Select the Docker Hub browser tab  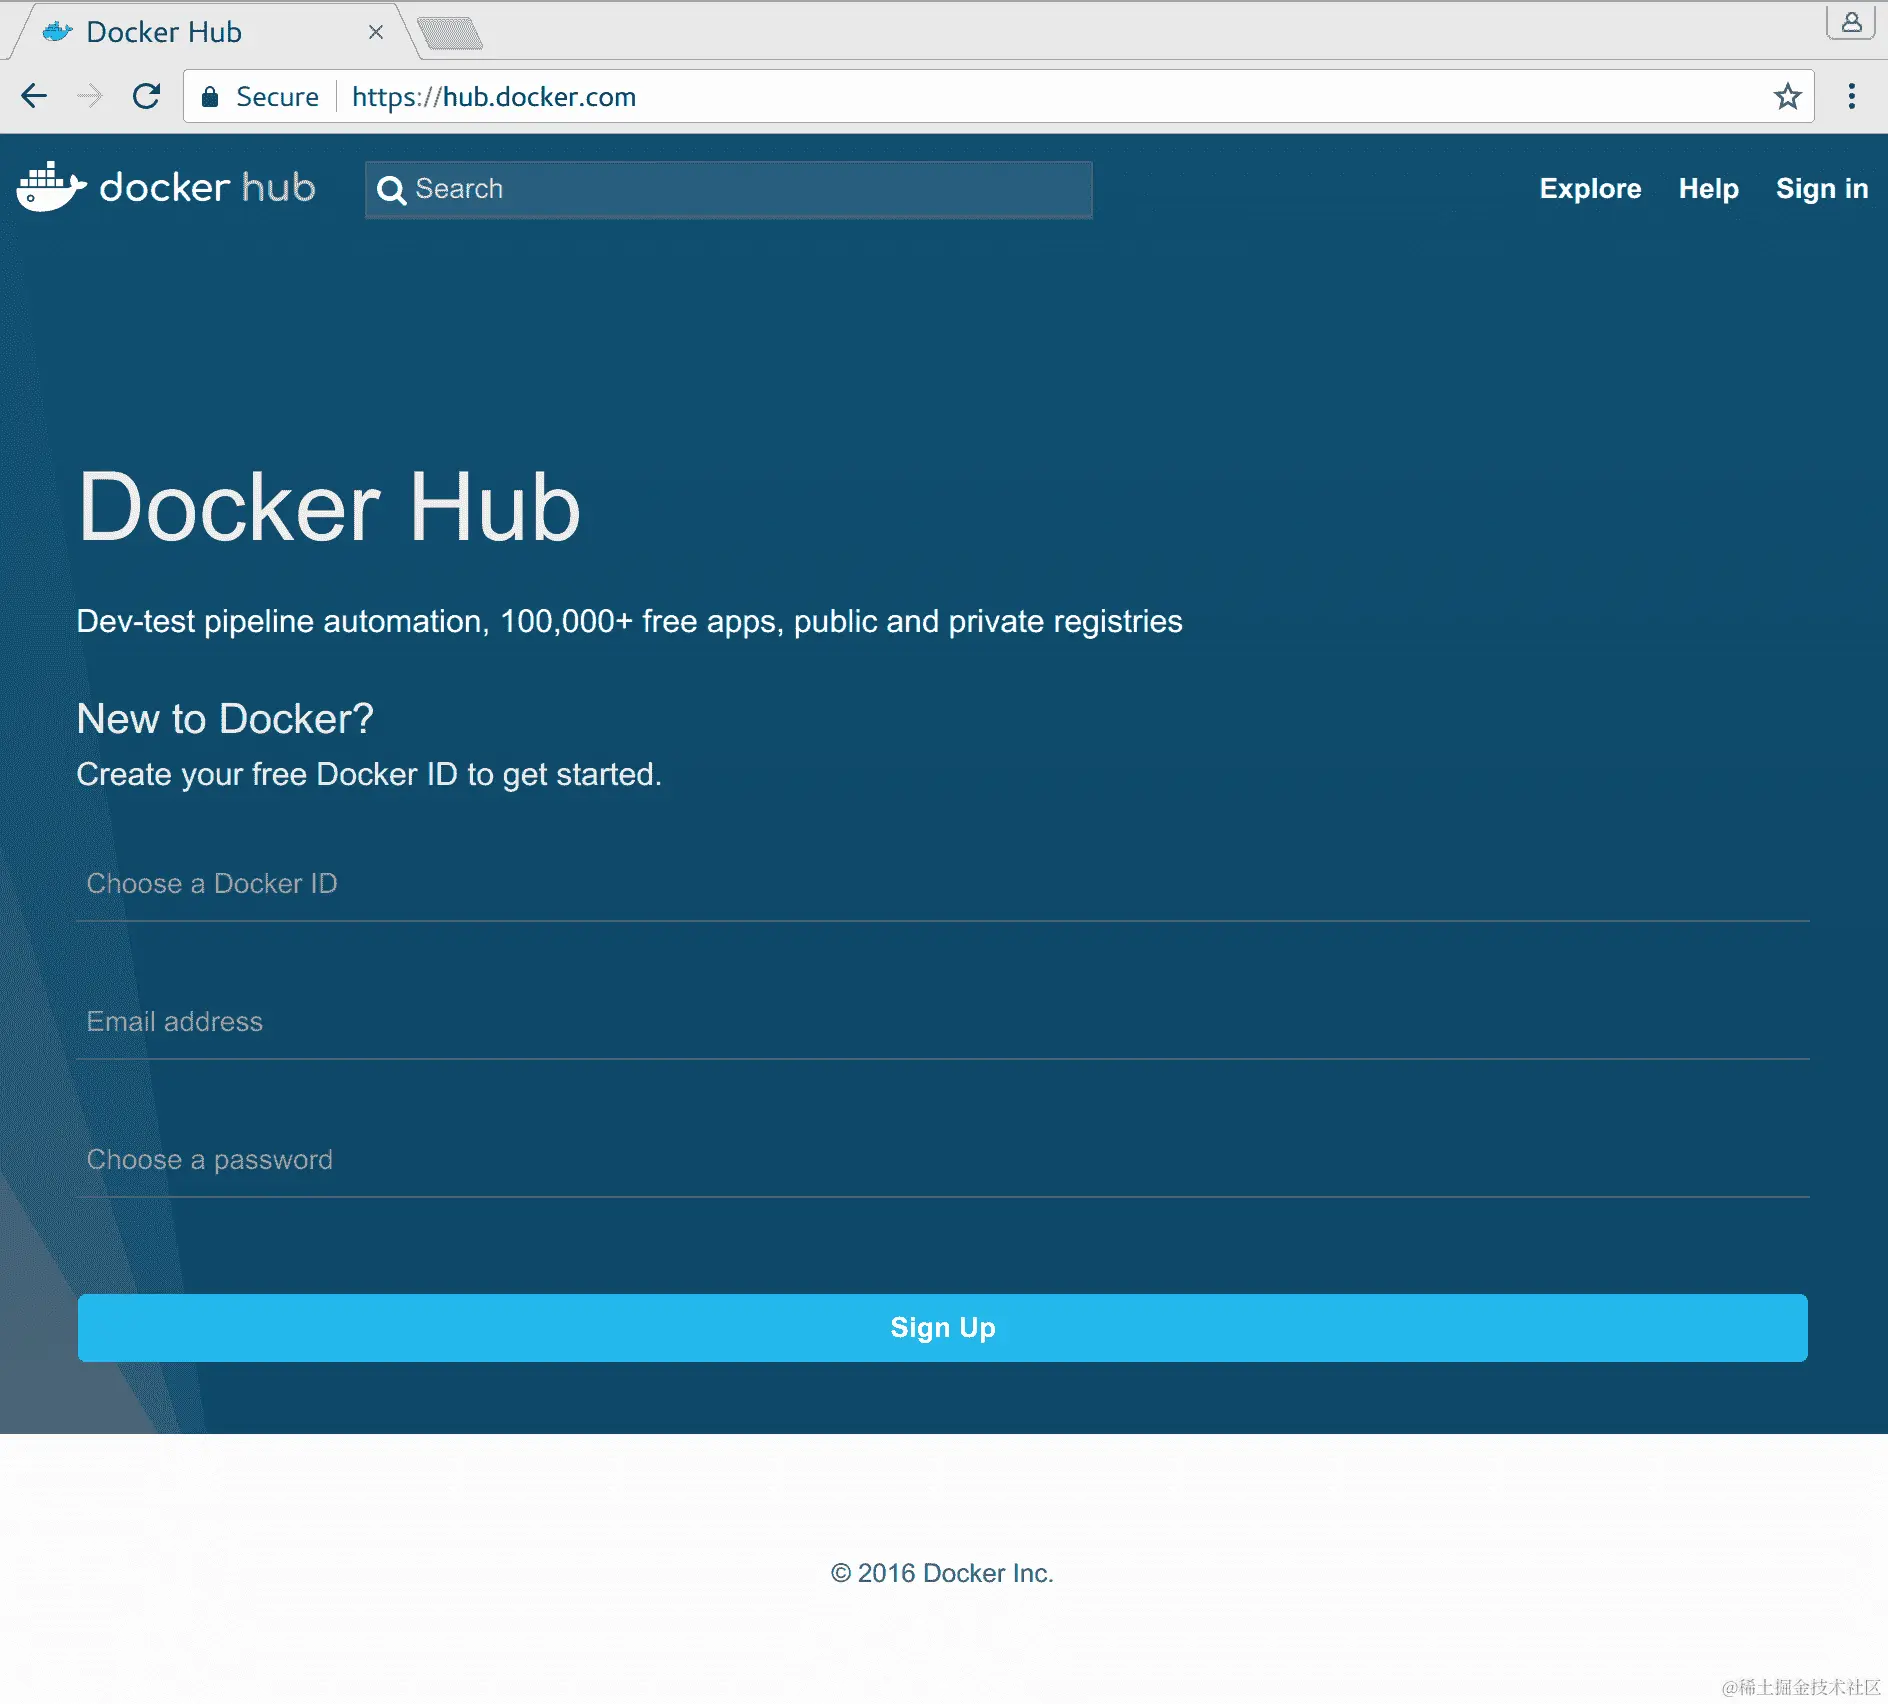210,32
